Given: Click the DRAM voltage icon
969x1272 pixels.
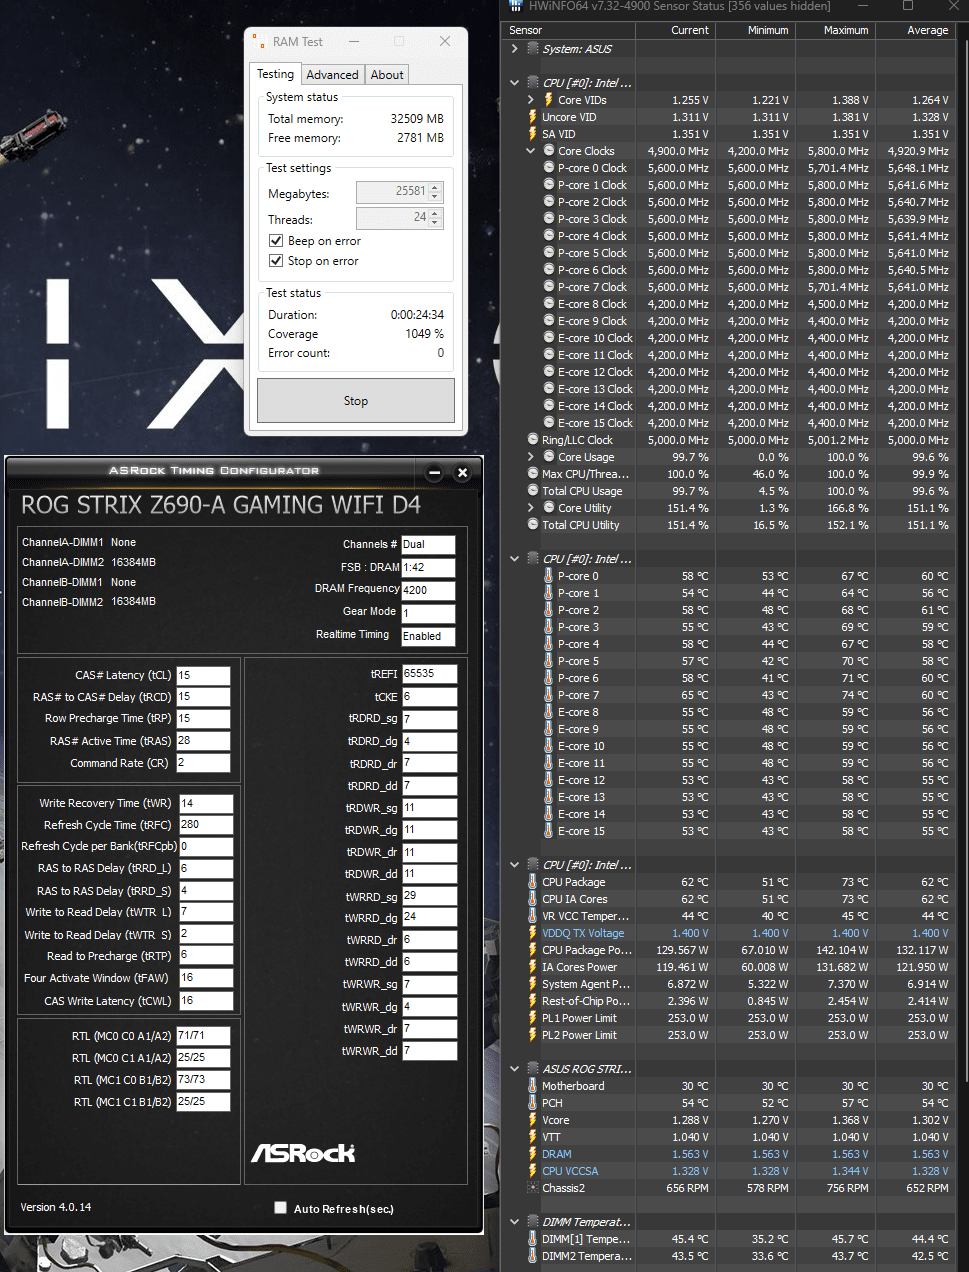Looking at the screenshot, I should click(x=532, y=1154).
